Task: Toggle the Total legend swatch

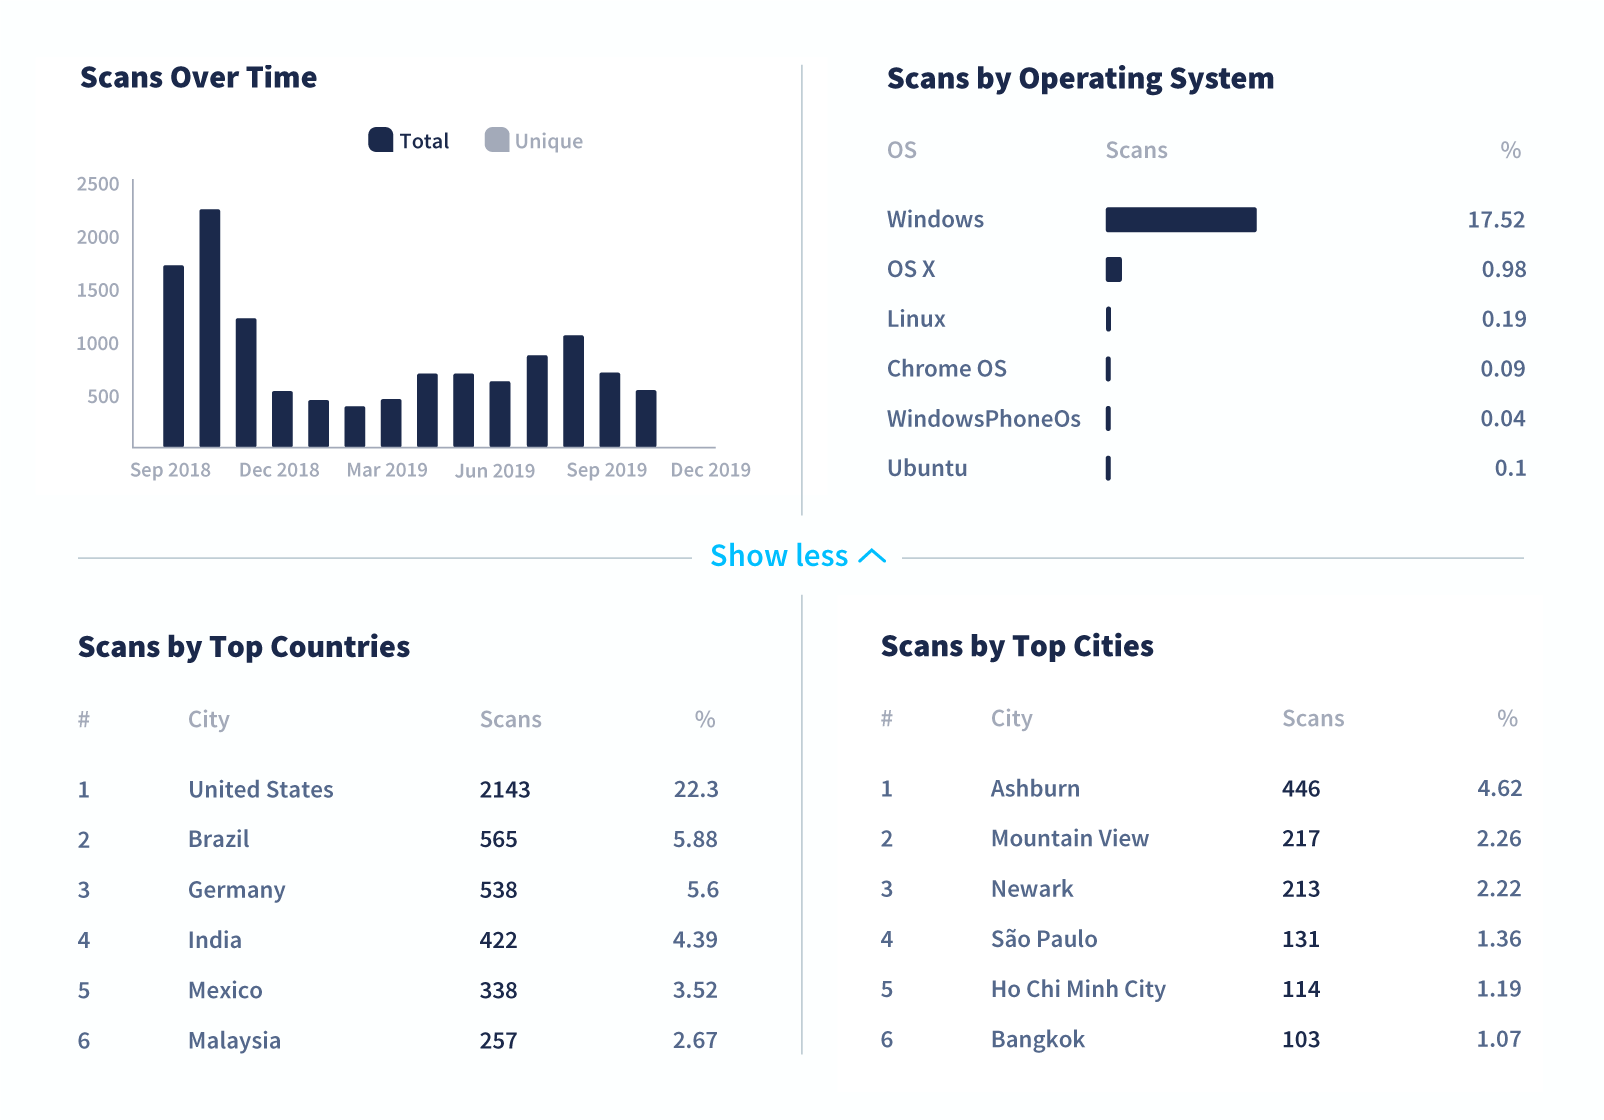Action: click(x=382, y=140)
